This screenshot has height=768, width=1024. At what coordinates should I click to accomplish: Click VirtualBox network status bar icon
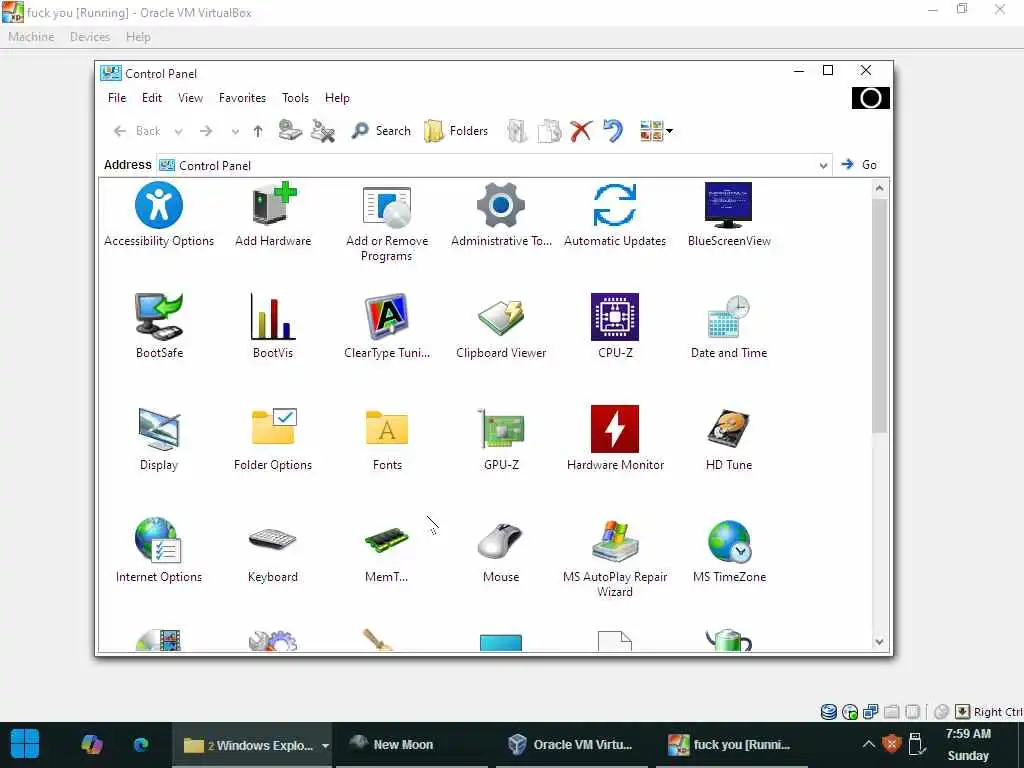871,712
